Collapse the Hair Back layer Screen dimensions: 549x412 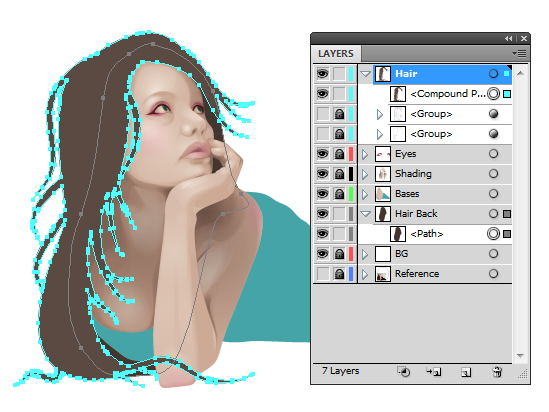pyautogui.click(x=366, y=214)
